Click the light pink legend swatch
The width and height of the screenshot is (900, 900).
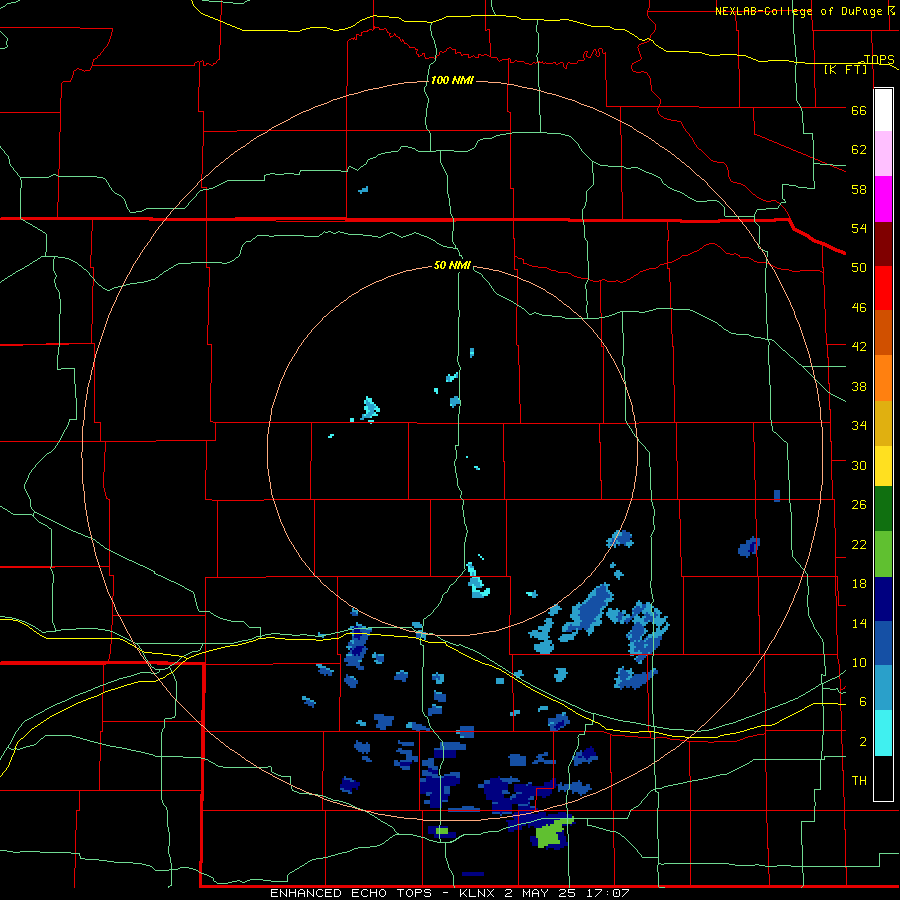pos(883,154)
